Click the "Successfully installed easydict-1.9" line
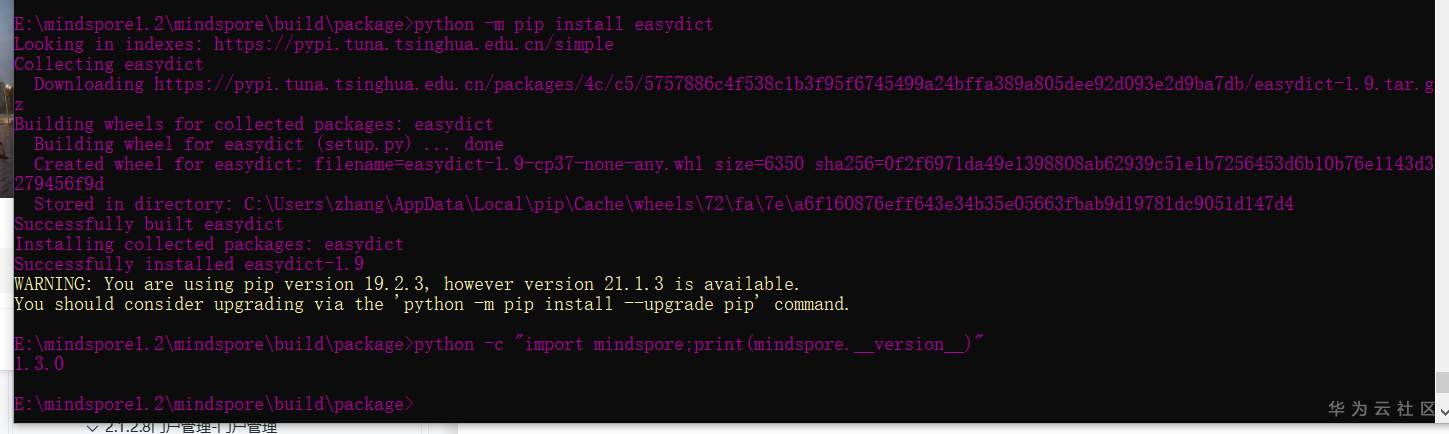This screenshot has width=1449, height=434. (x=188, y=264)
